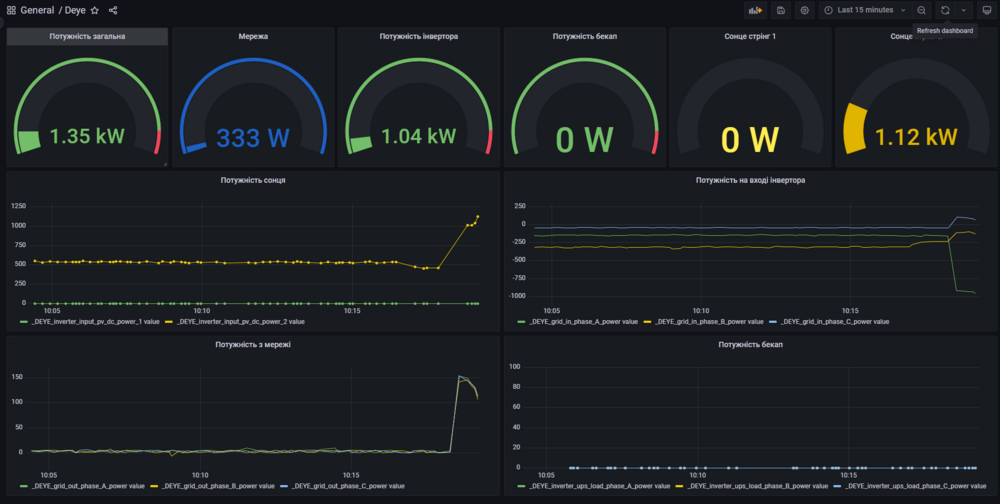1000x504 pixels.
Task: Go to the General folder link
Action: [x=37, y=11]
